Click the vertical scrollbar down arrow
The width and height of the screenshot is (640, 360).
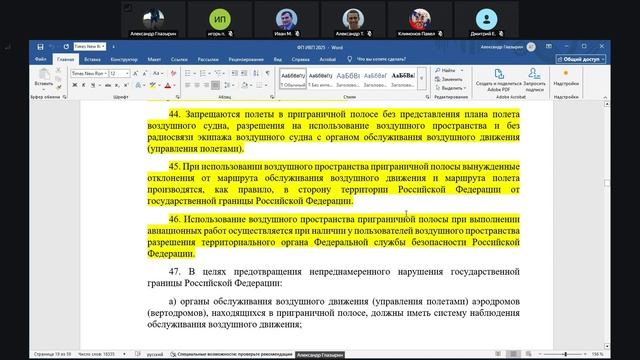tap(607, 346)
